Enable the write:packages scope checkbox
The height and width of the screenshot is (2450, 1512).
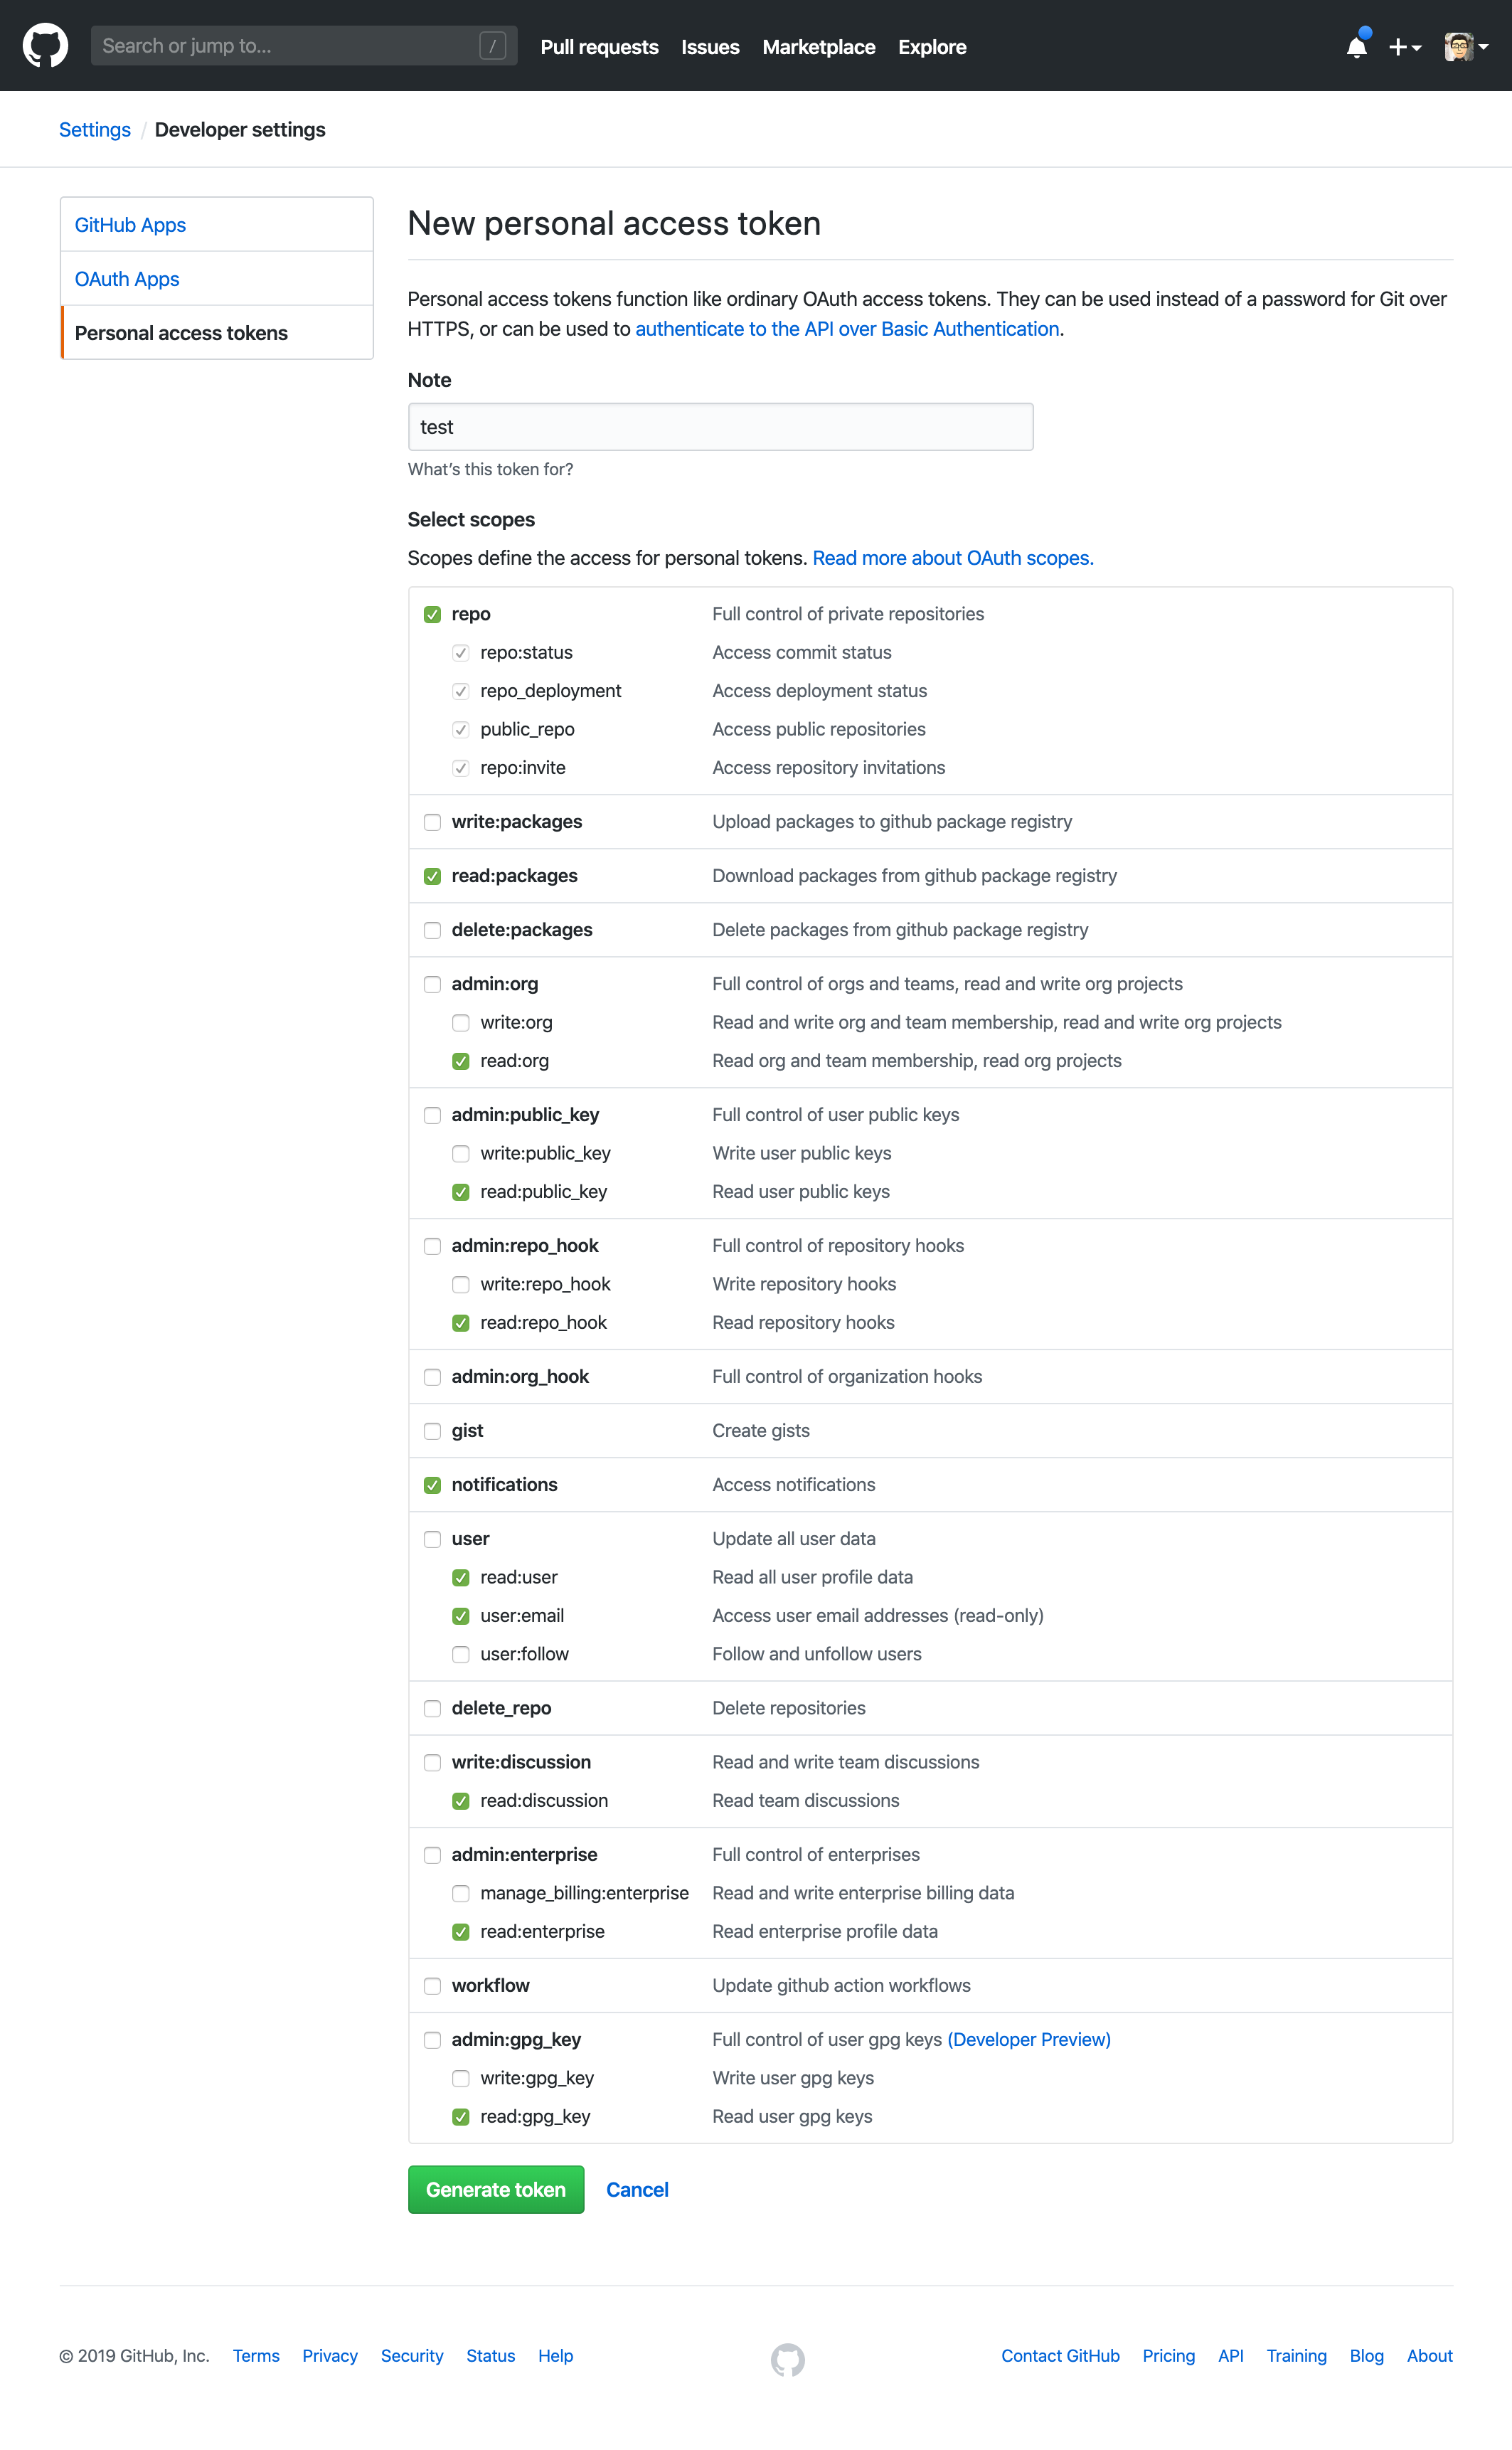(432, 822)
